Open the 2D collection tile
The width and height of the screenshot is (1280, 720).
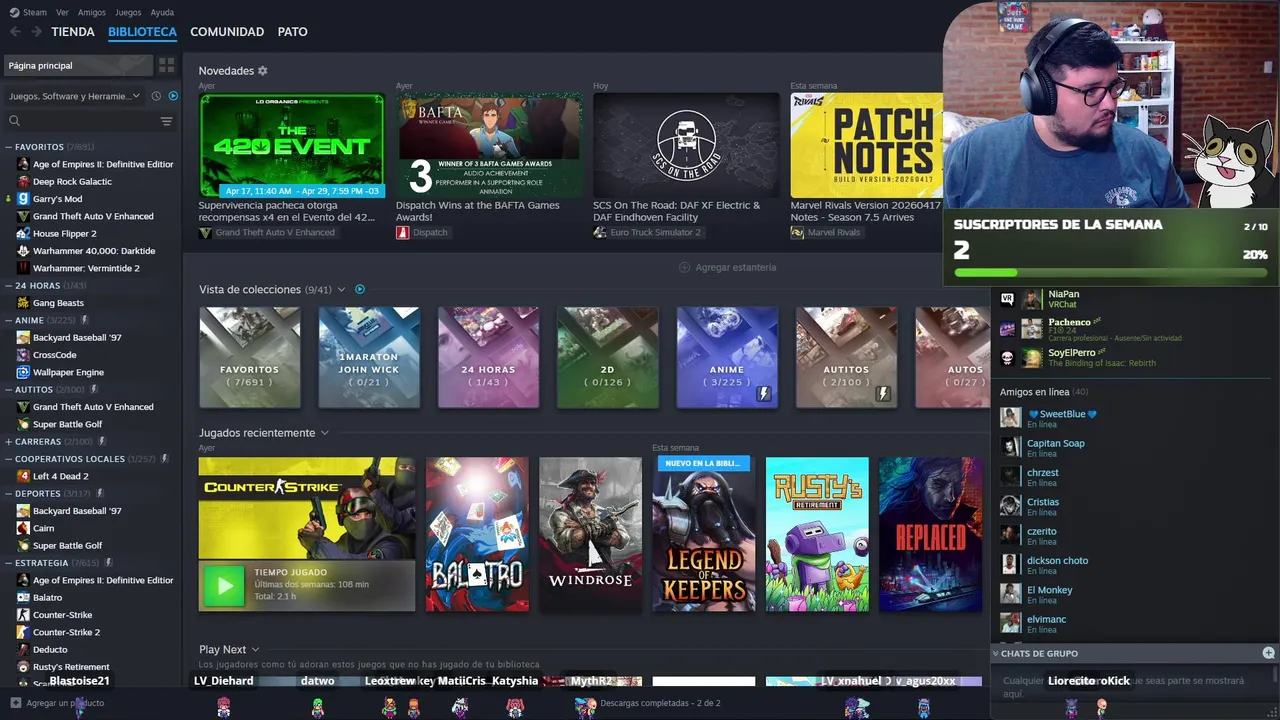[608, 357]
